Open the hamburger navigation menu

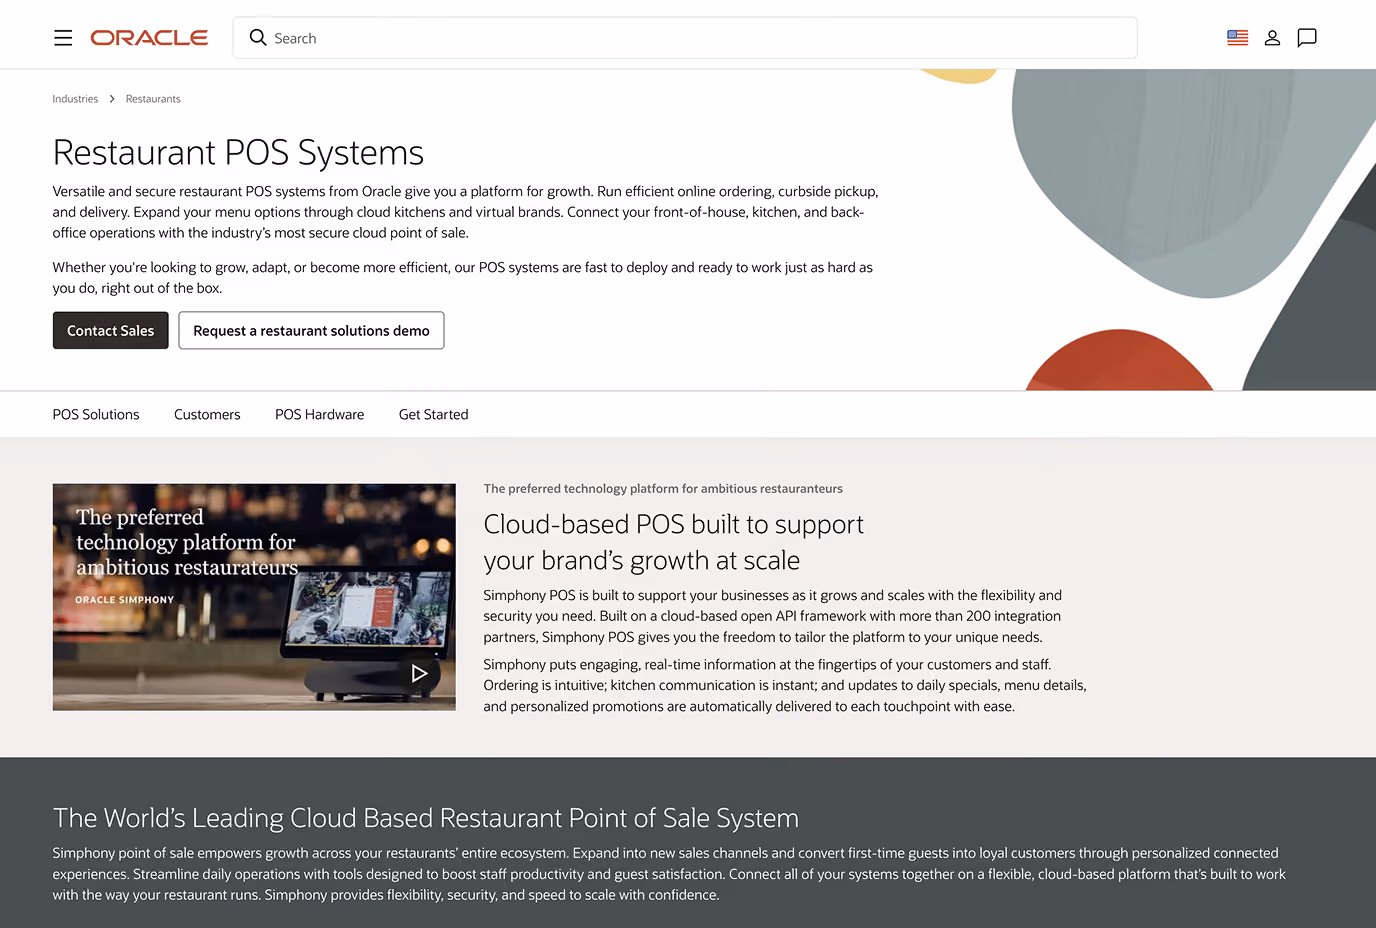pyautogui.click(x=63, y=38)
